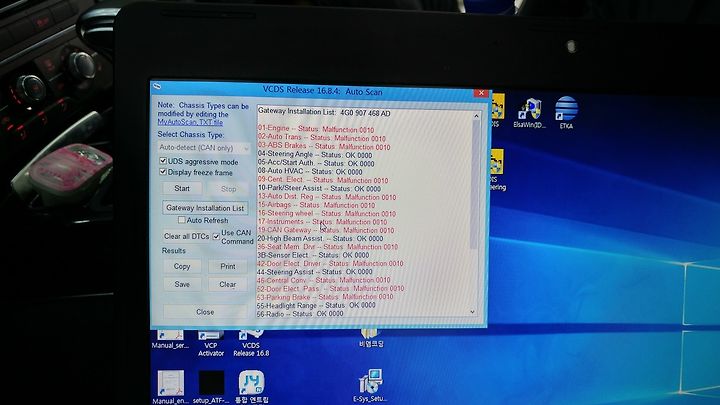720x405 pixels.
Task: Click the results list scrollbar thumb
Action: tap(474, 184)
